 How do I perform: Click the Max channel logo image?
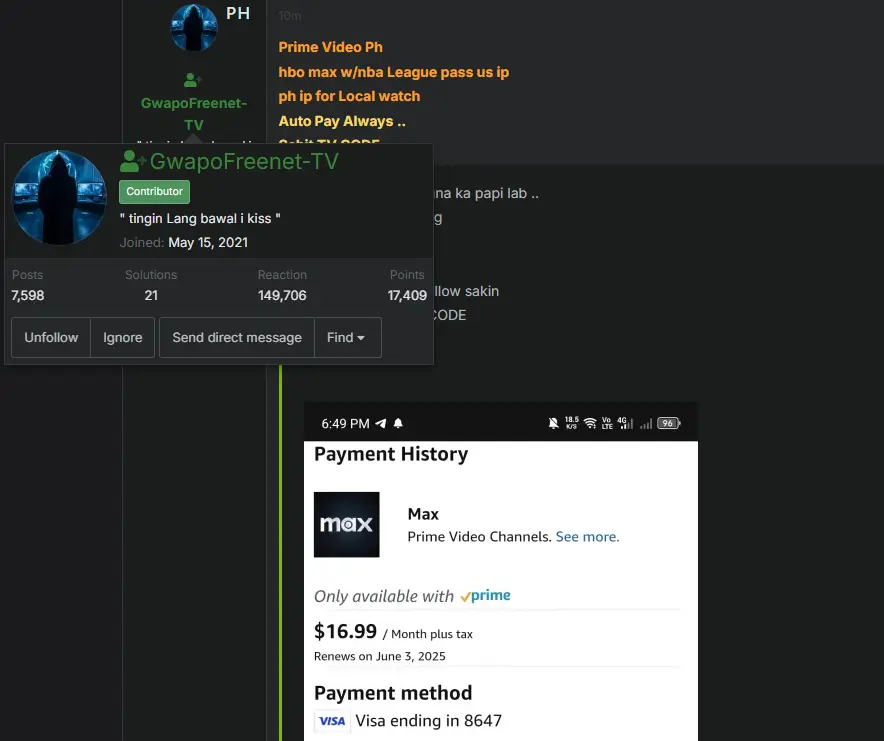(x=347, y=524)
